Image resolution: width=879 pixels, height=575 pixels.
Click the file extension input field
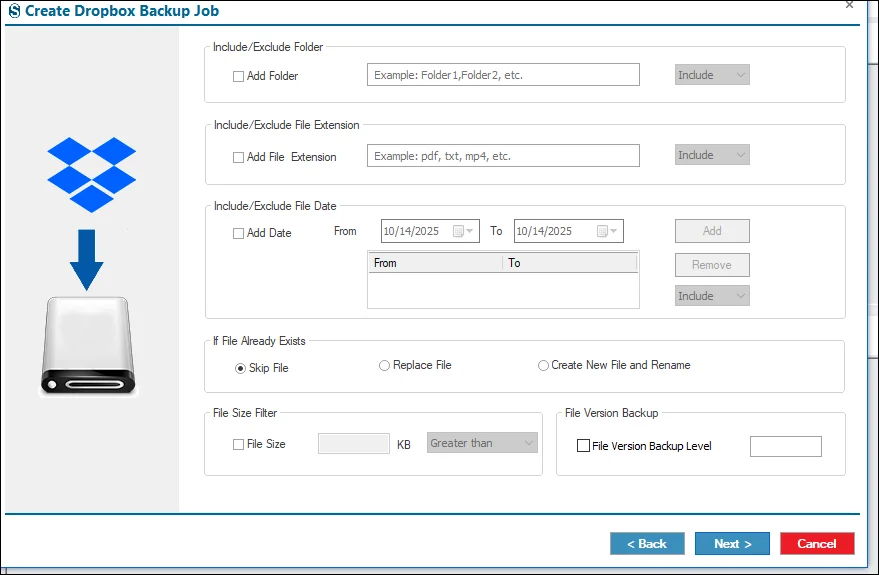(x=503, y=156)
